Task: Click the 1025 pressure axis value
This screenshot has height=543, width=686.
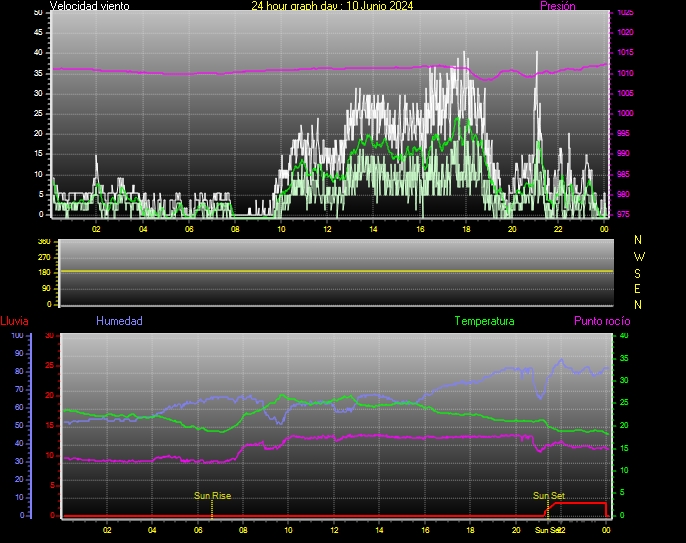Action: [625, 13]
